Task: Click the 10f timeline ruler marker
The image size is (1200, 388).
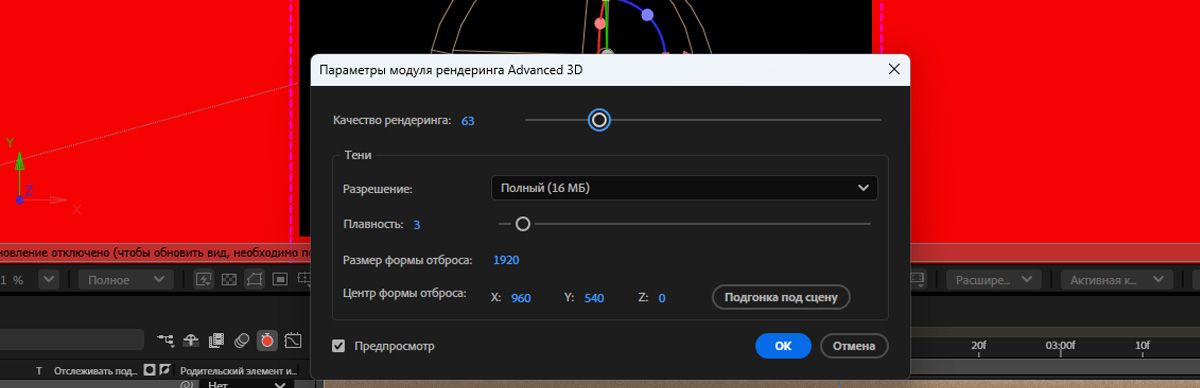Action: (1142, 345)
